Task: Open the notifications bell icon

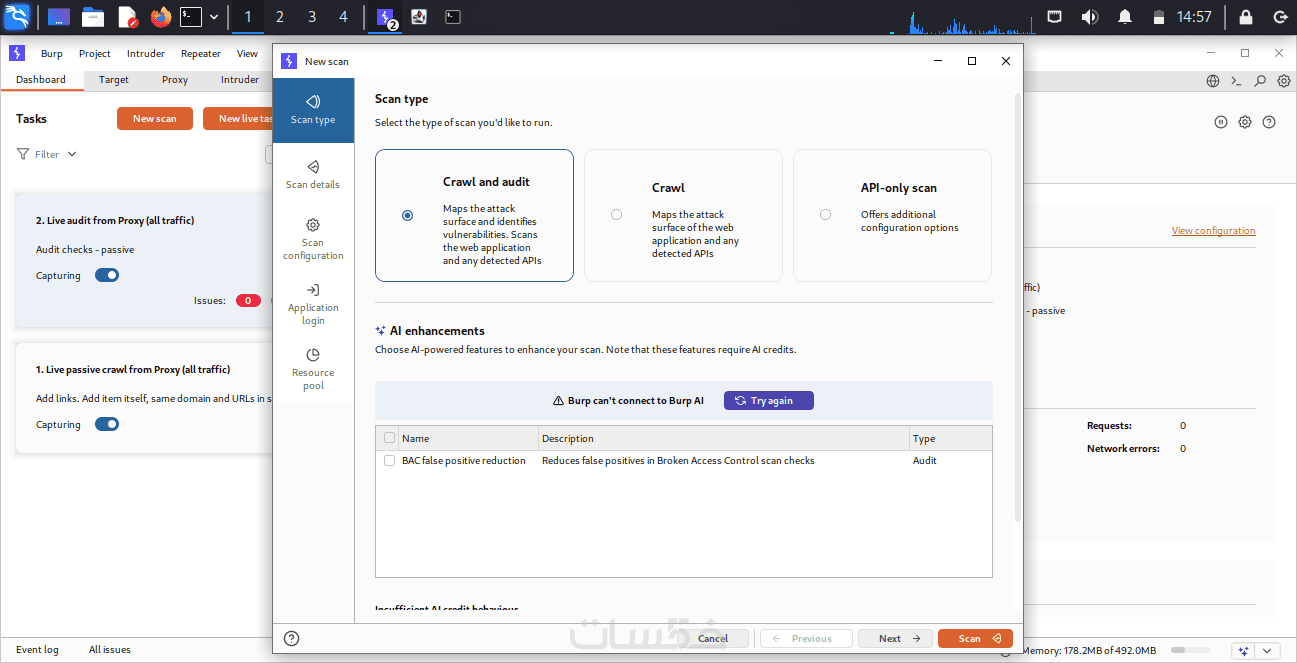Action: pos(1125,17)
